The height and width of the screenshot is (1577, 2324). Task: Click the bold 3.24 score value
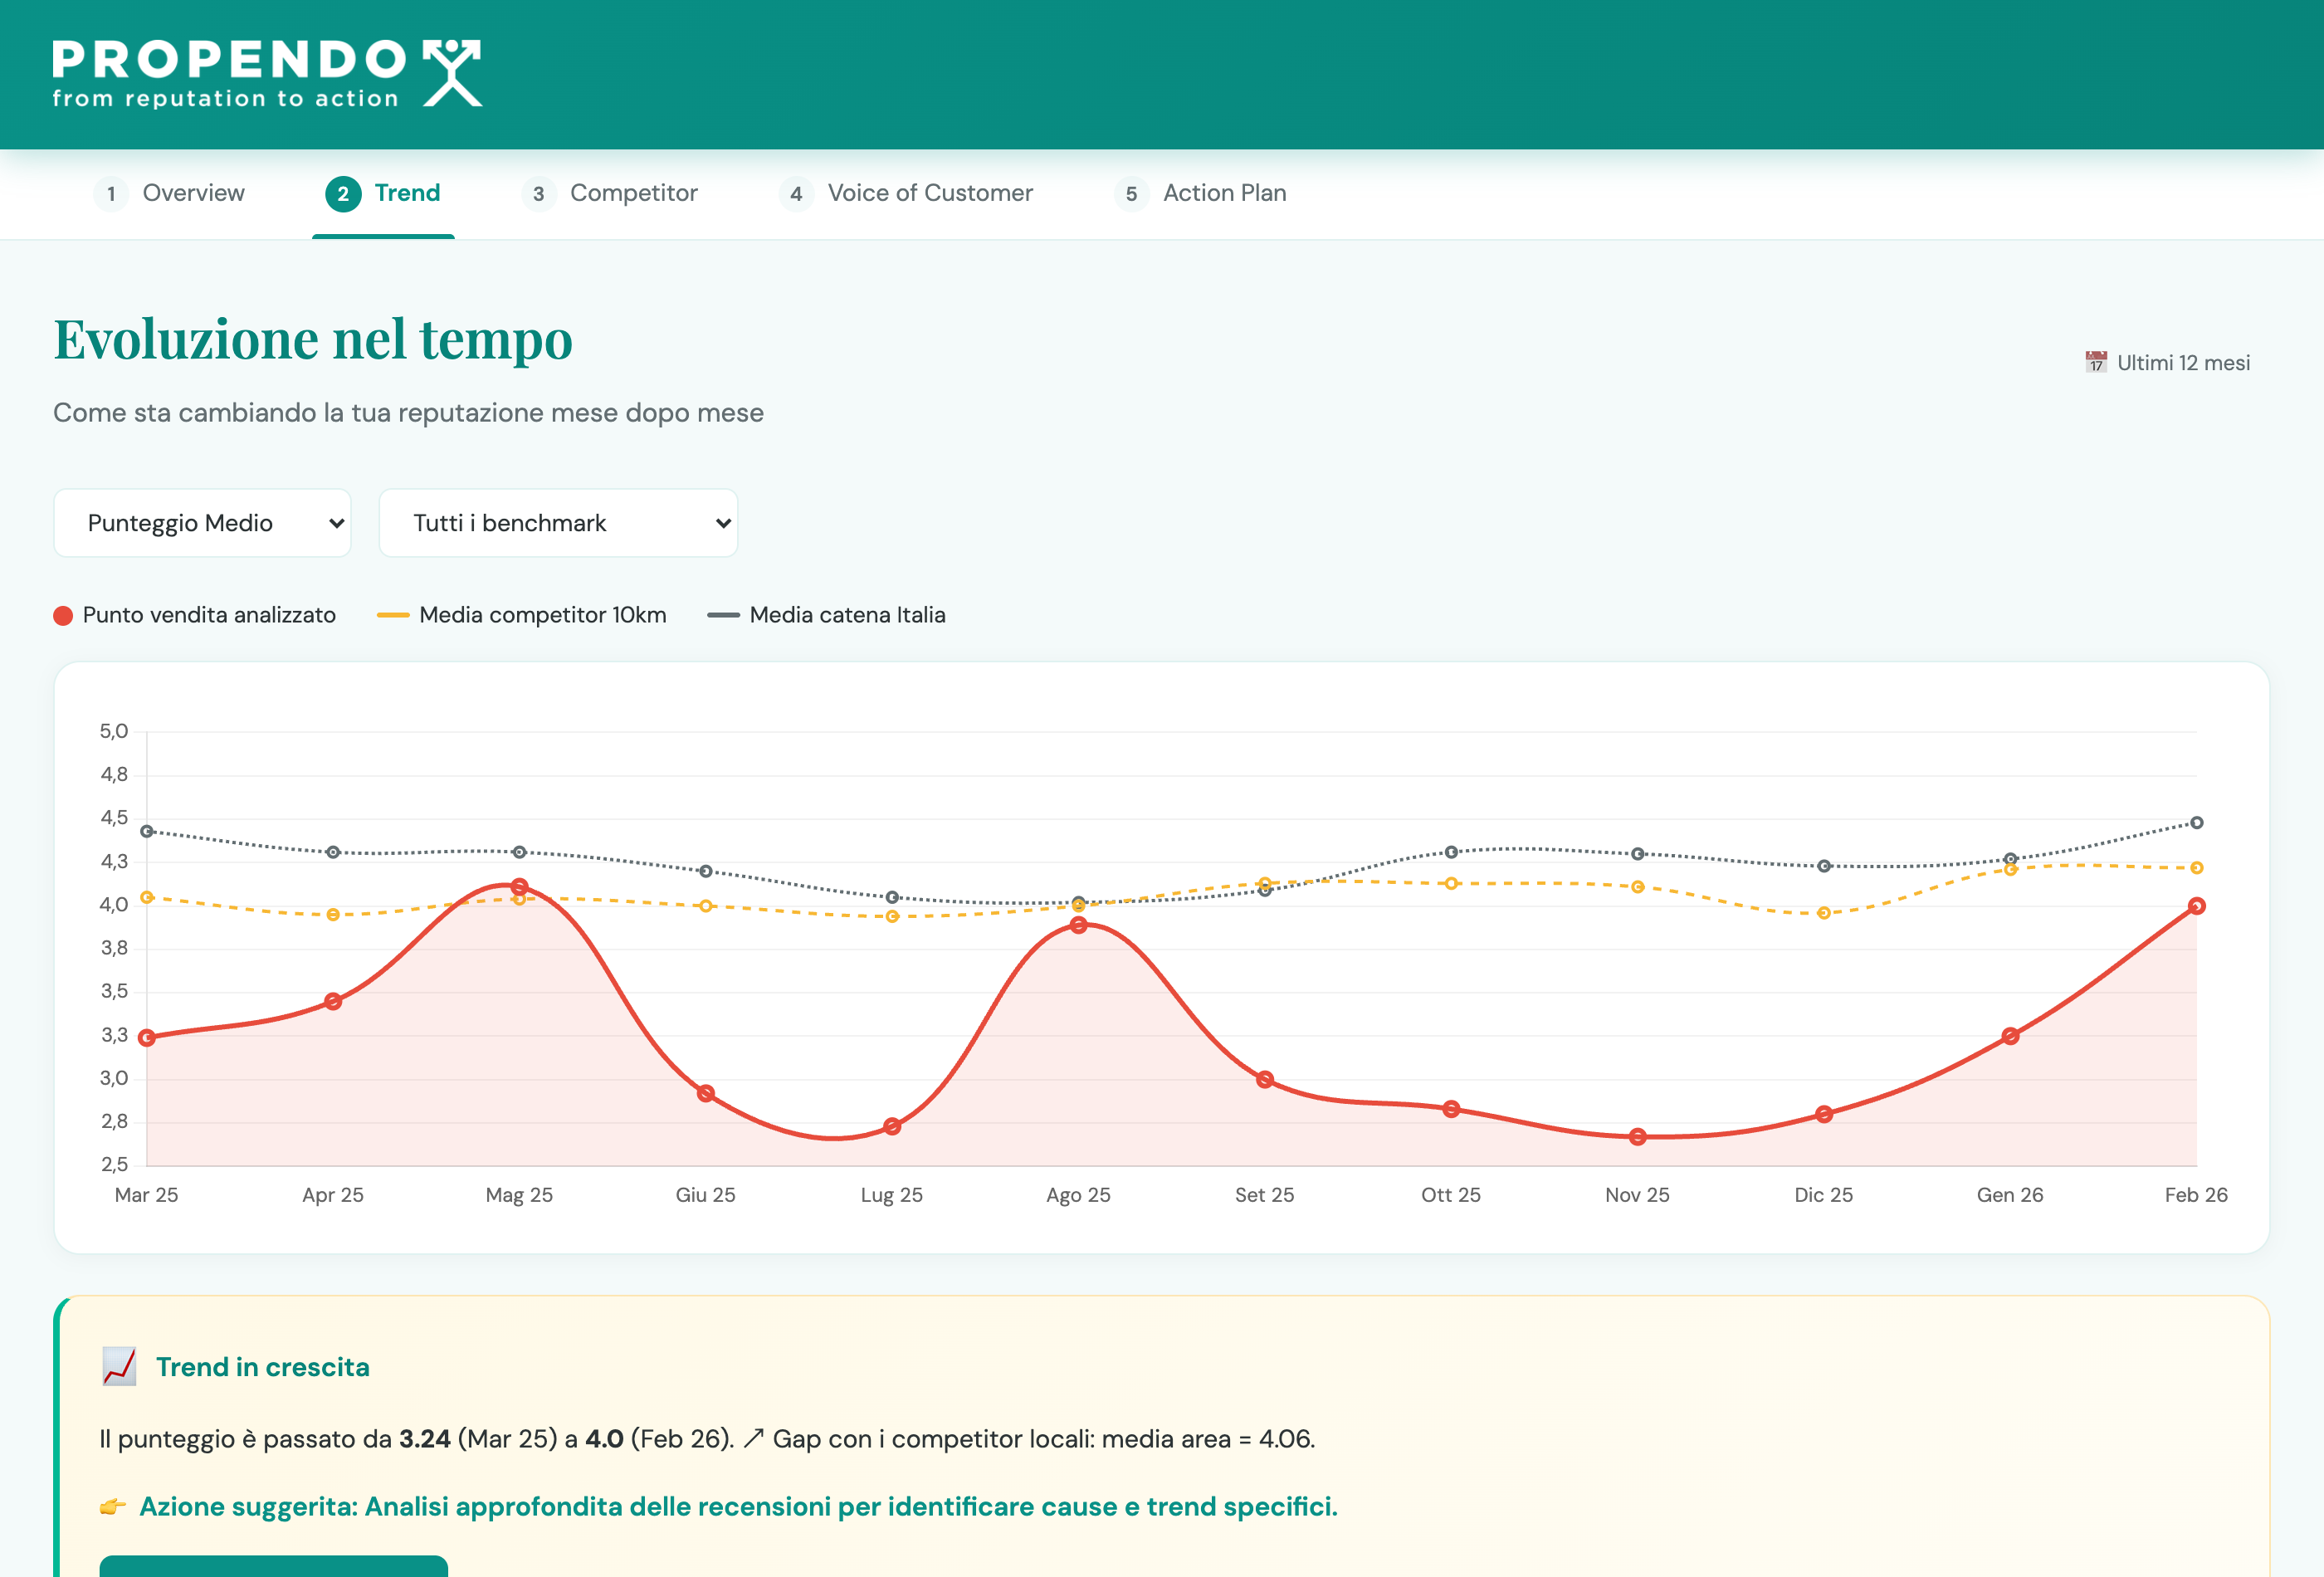tap(425, 1439)
